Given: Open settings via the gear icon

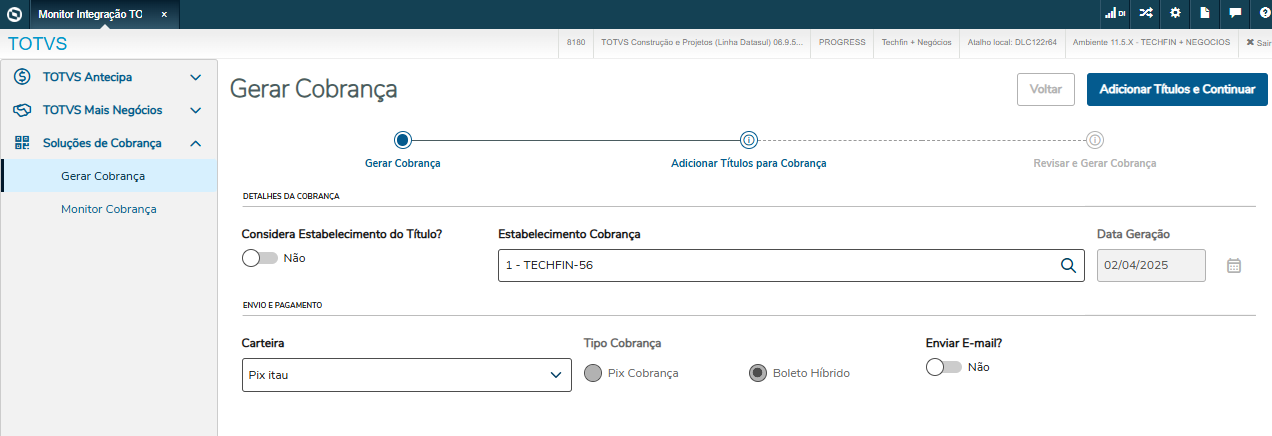Looking at the screenshot, I should (1175, 14).
